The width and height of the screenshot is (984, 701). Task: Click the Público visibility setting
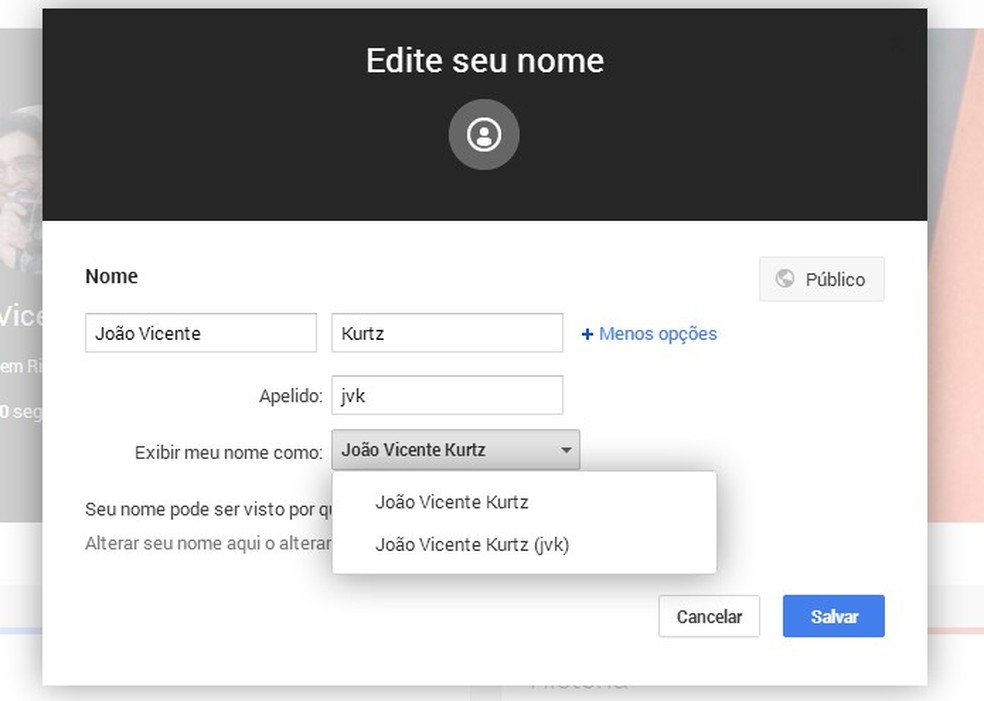click(x=821, y=279)
